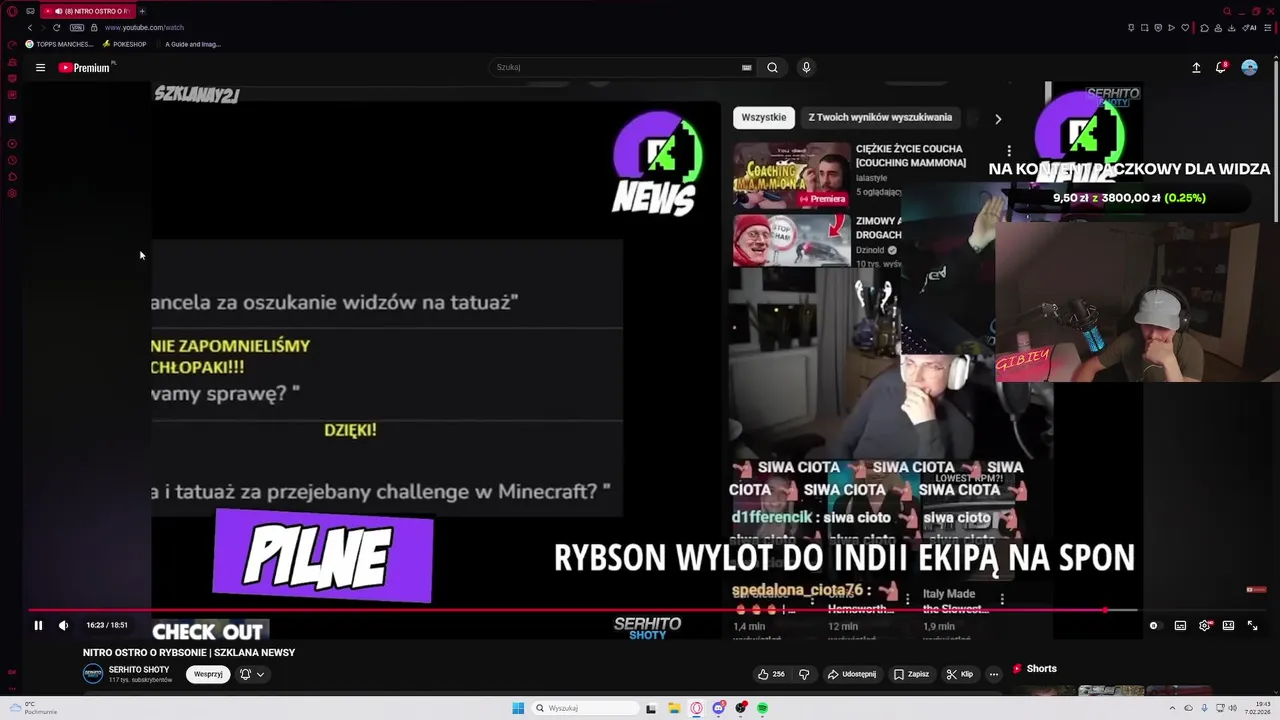1280x720 pixels.
Task: Open options for CIĘŻKIE ŻYCIE COUCHA video
Action: [1008, 152]
